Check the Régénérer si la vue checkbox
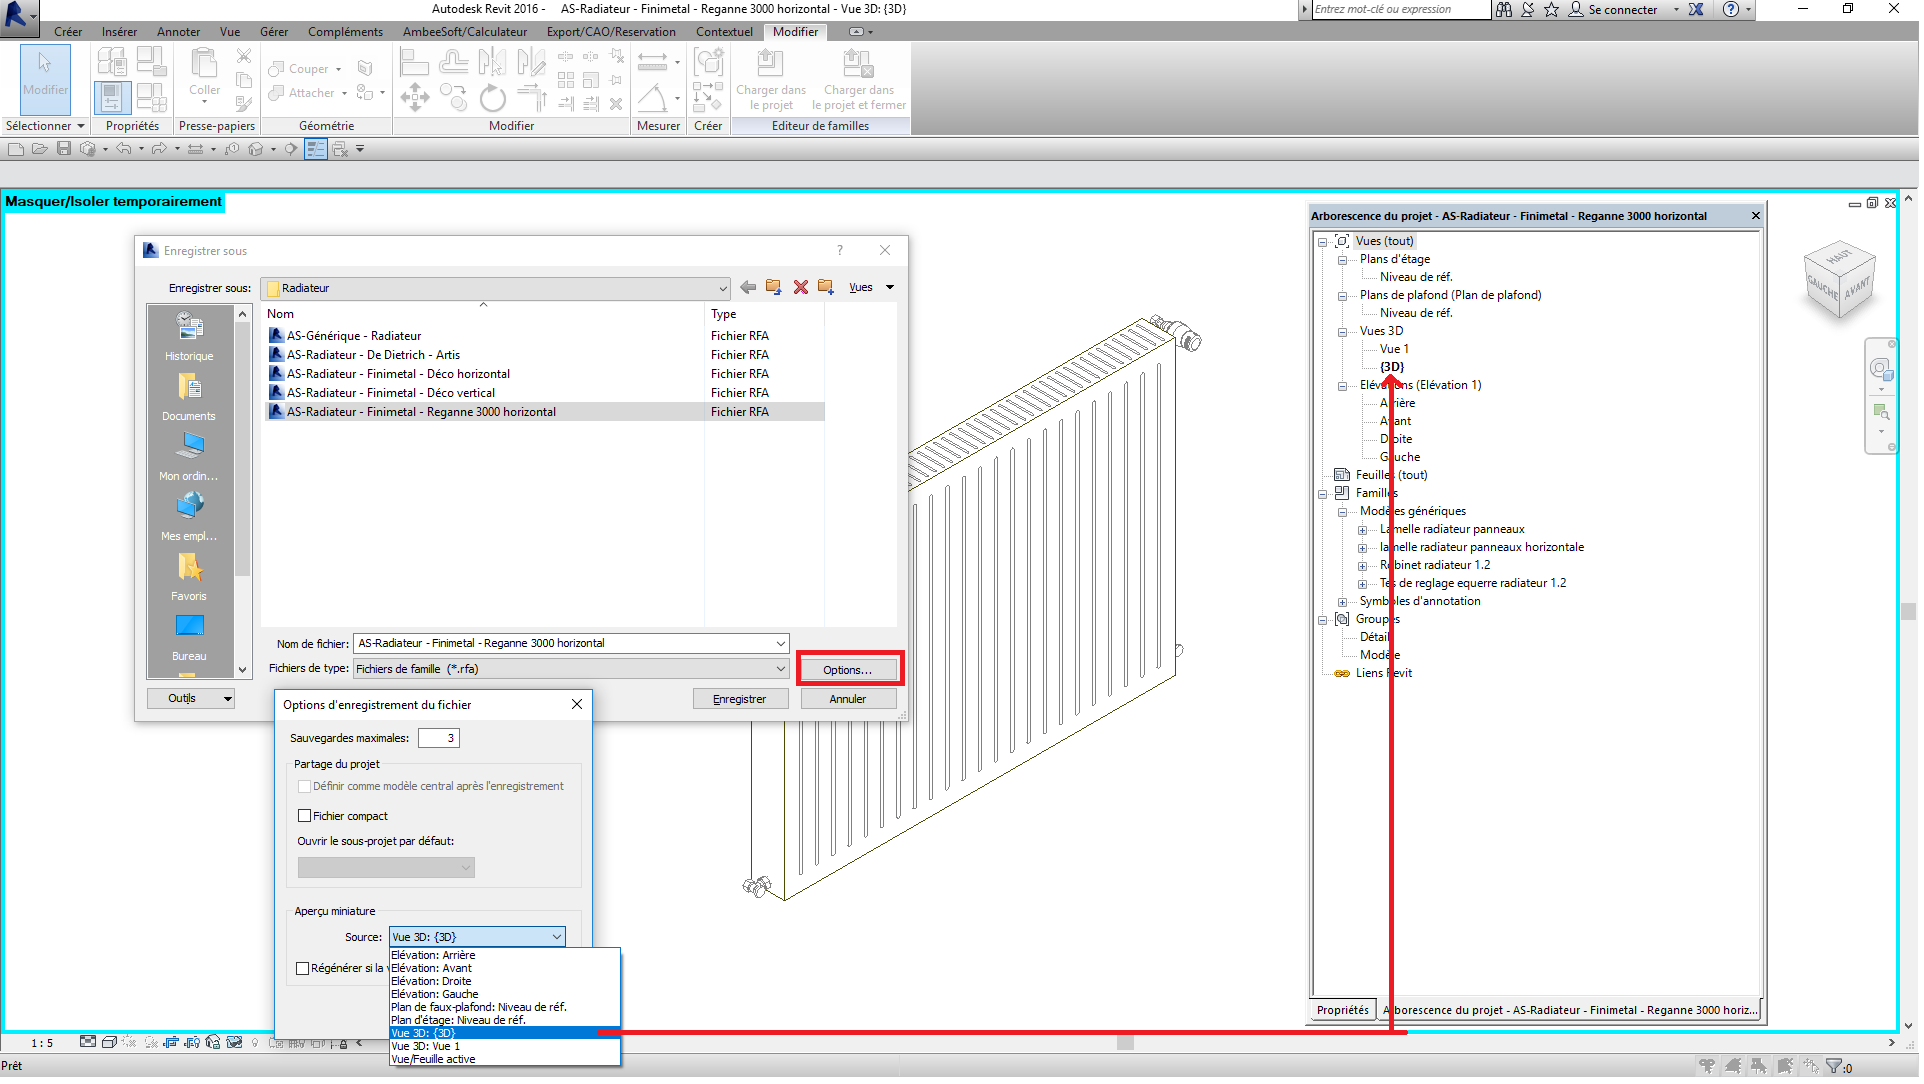This screenshot has width=1924, height=1084. click(303, 970)
